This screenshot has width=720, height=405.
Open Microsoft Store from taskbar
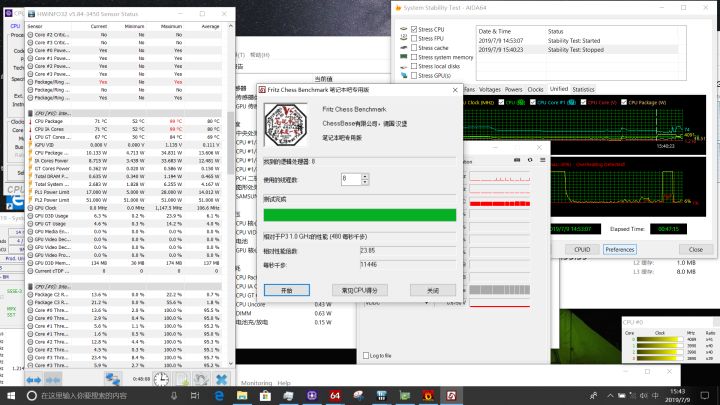coord(265,395)
